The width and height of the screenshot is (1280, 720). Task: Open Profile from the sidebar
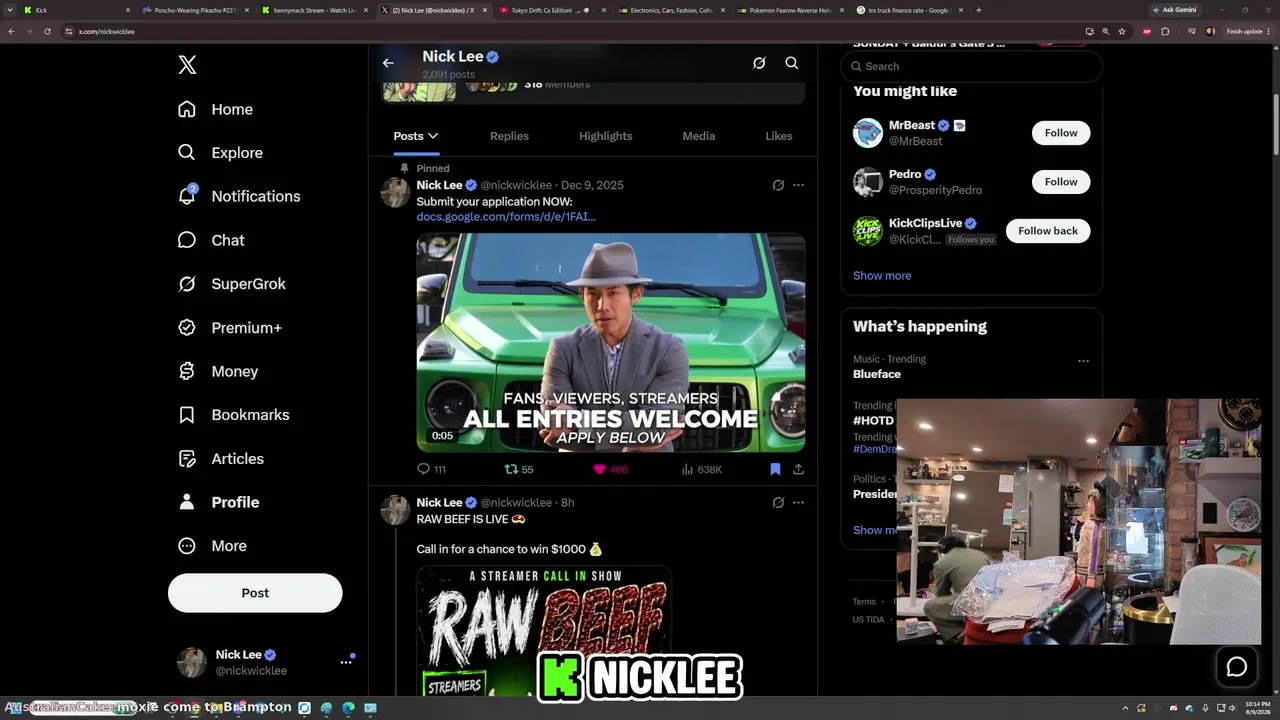(x=218, y=502)
